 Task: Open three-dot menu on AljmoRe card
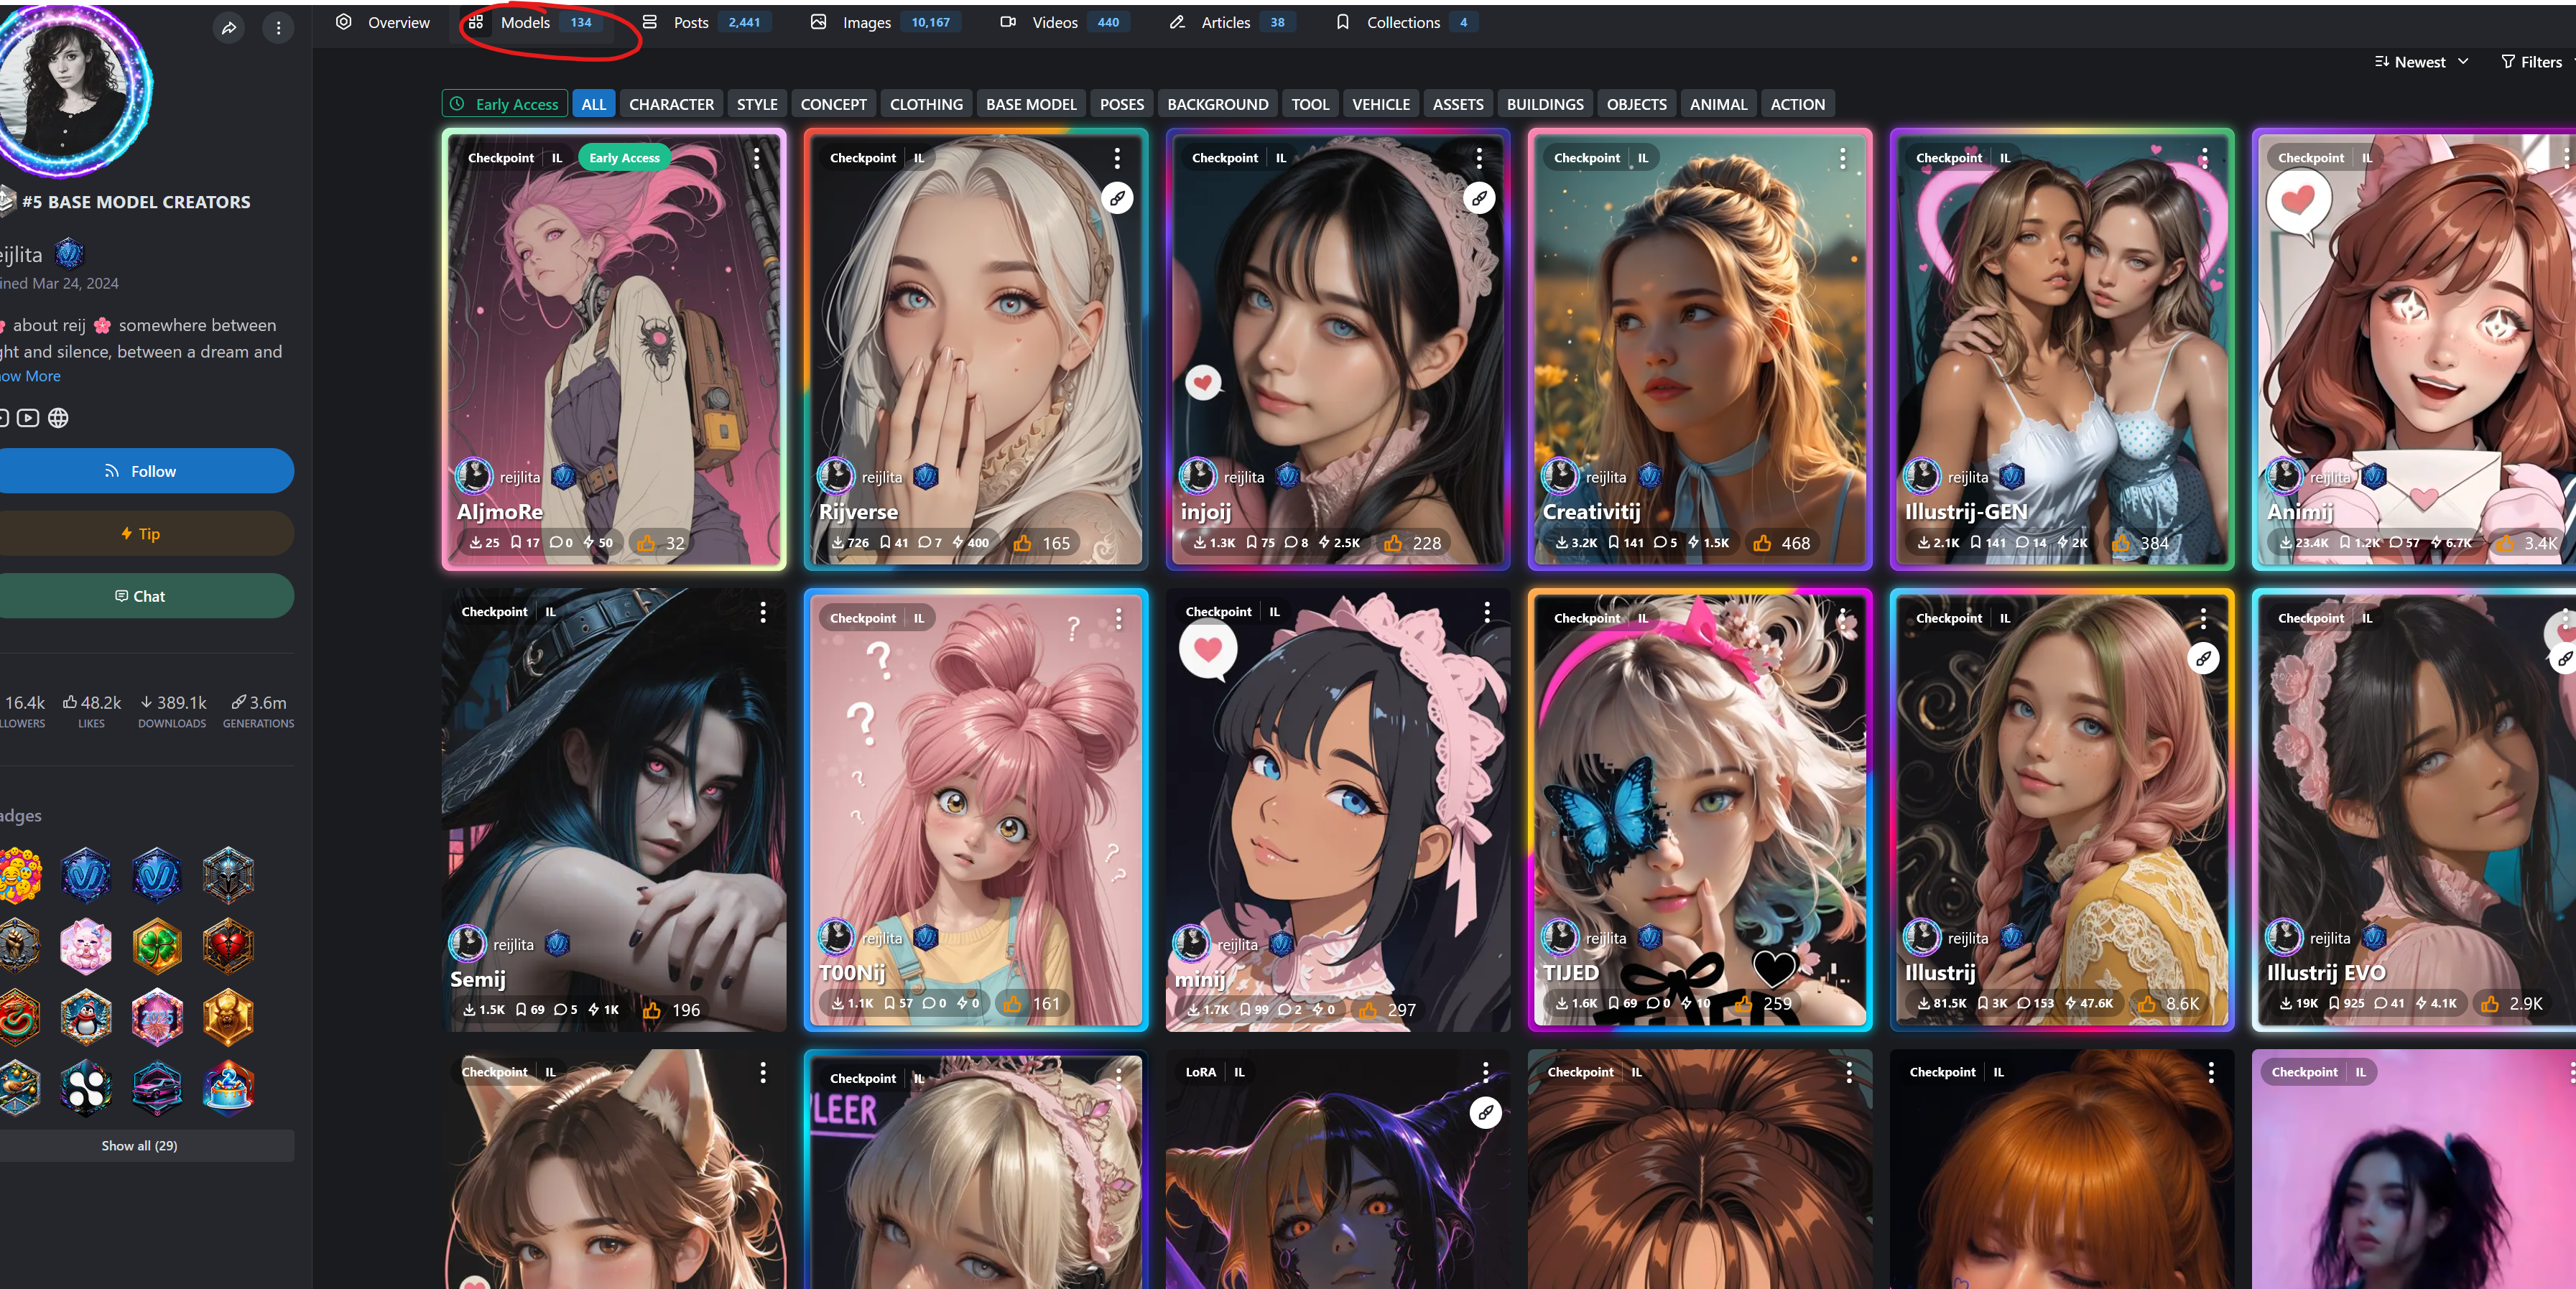[756, 158]
